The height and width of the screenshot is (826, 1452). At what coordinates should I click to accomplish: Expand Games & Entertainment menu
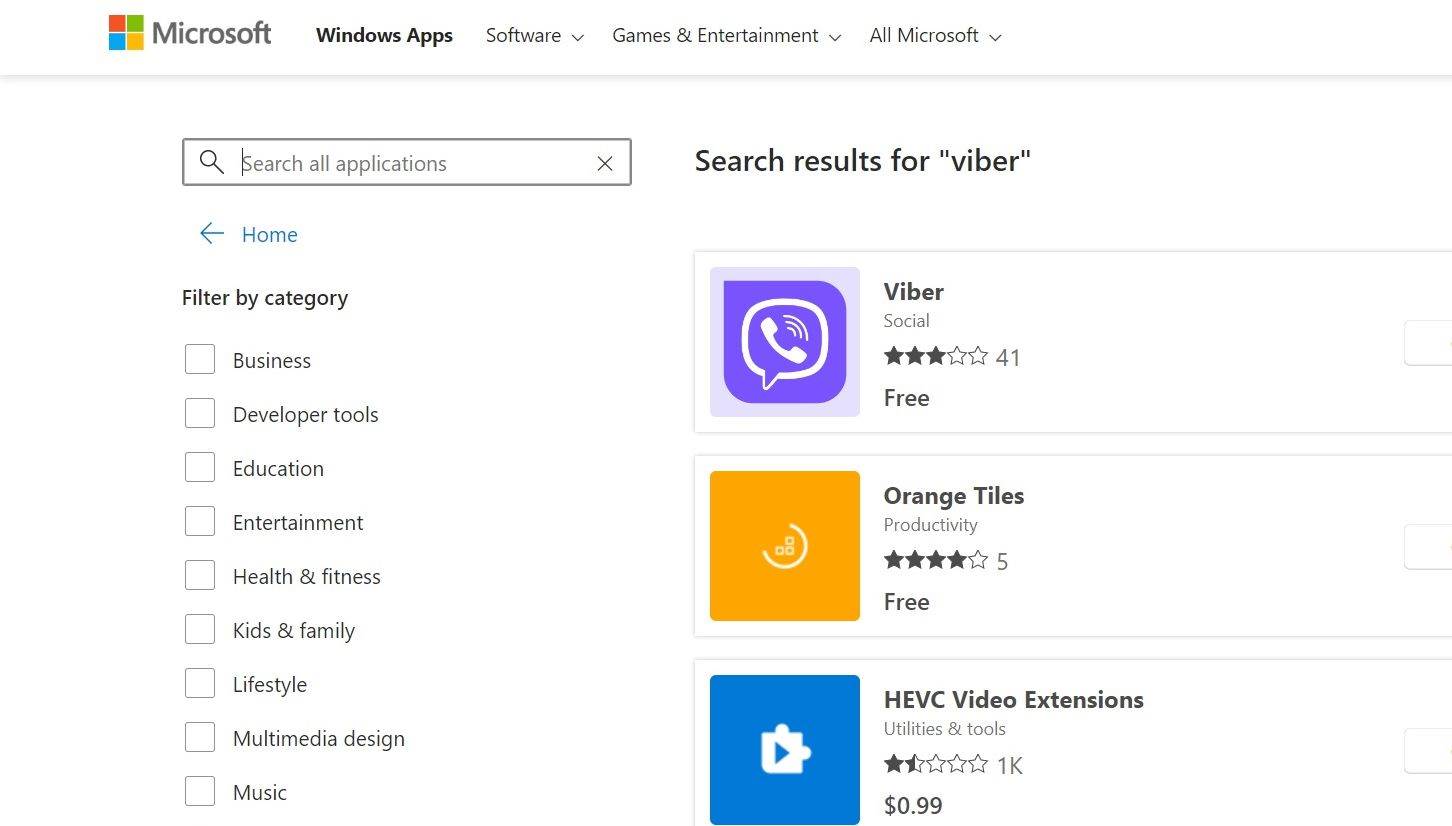point(727,35)
